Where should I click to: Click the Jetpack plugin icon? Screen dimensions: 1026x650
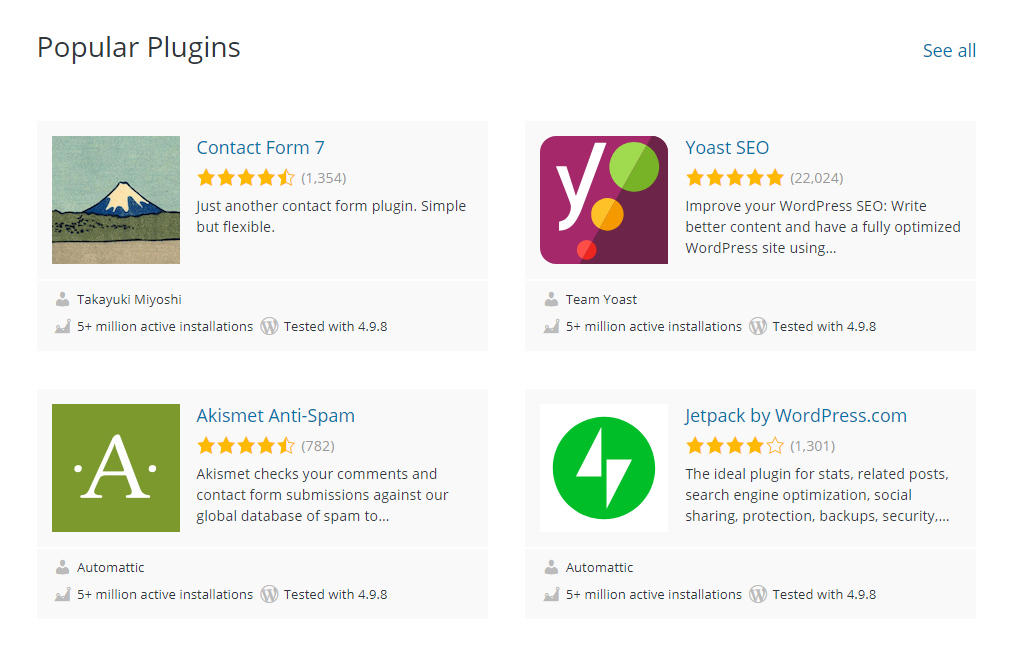click(x=602, y=467)
